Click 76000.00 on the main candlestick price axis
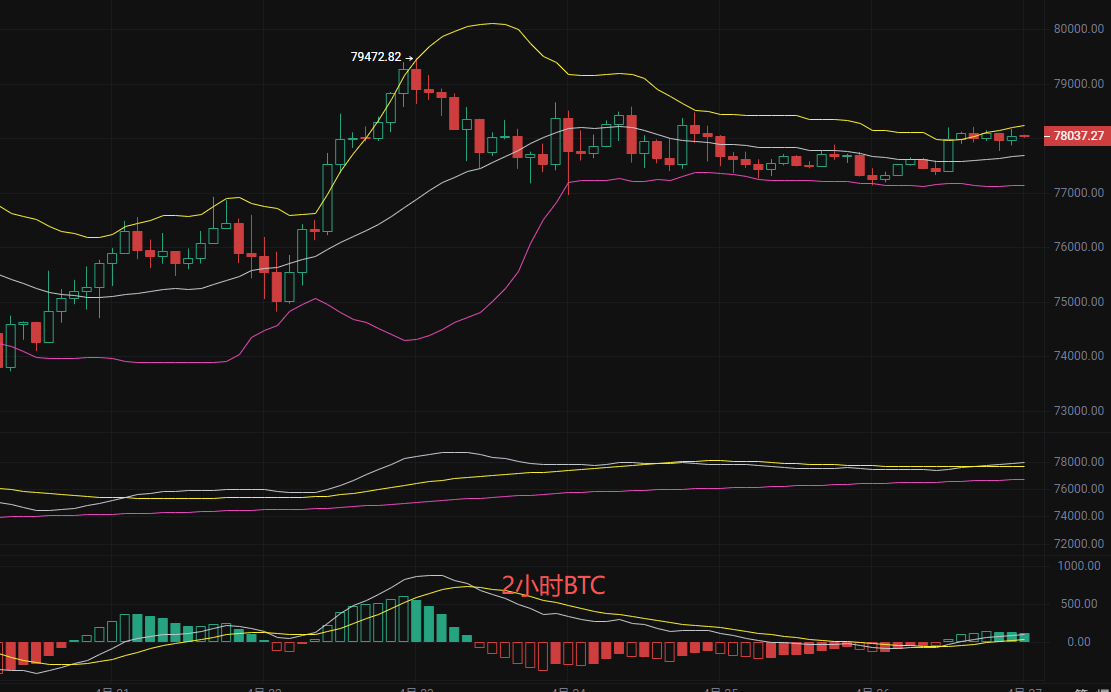Viewport: 1111px width, 692px height. coord(1078,247)
